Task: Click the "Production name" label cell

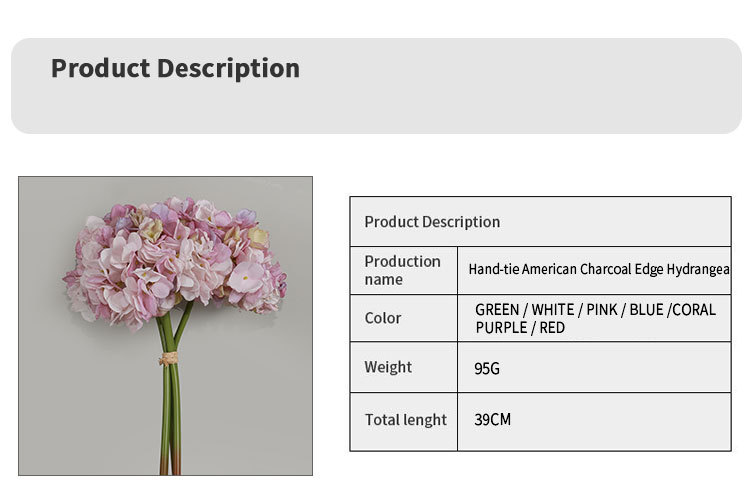Action: tap(402, 270)
